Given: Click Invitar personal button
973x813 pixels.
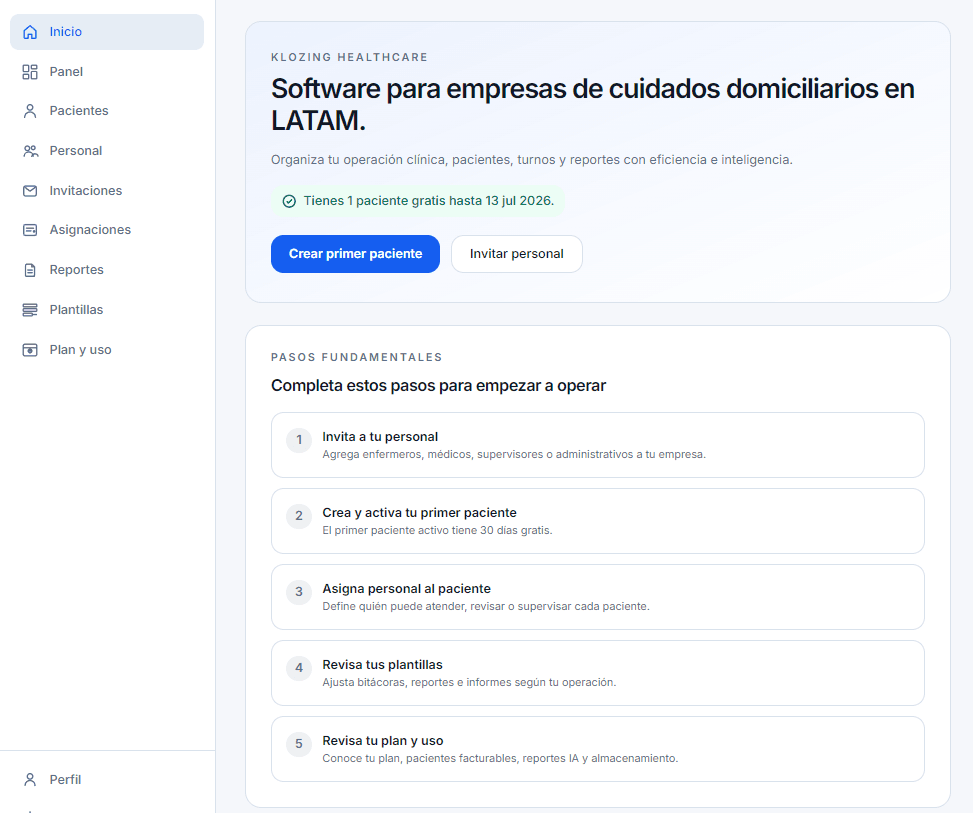Looking at the screenshot, I should pyautogui.click(x=516, y=254).
